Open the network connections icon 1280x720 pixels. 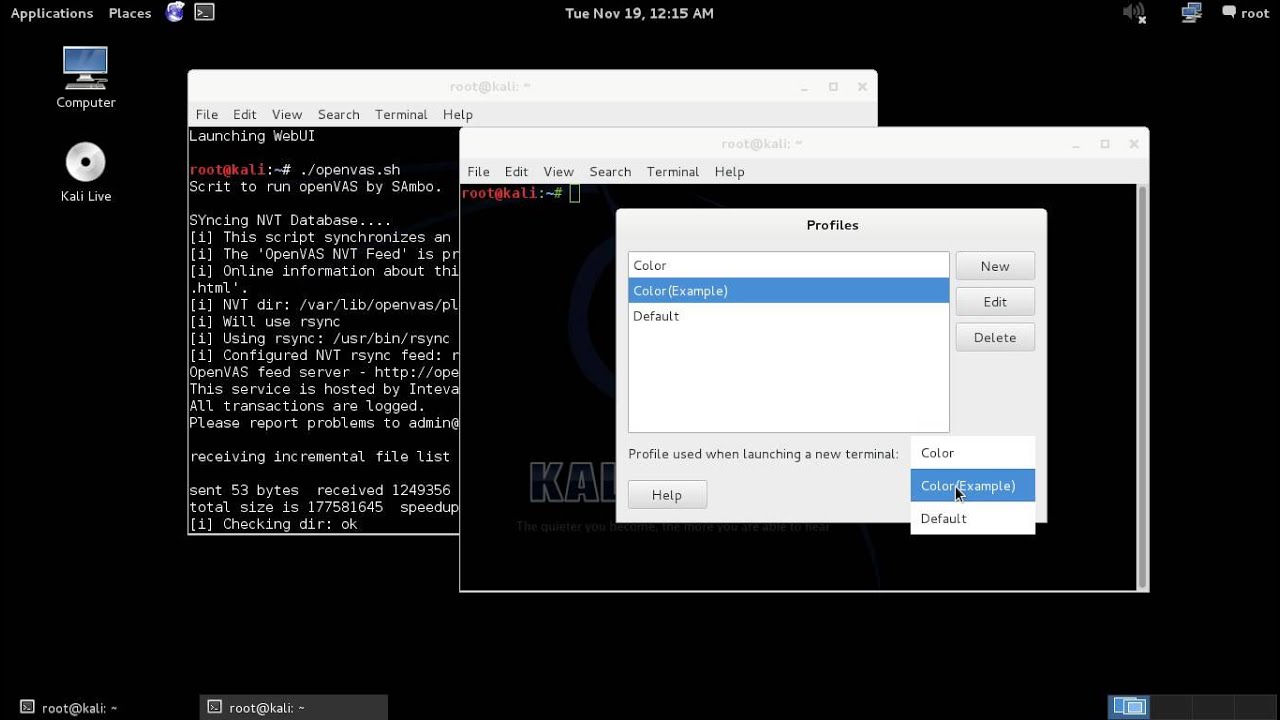tap(1191, 13)
